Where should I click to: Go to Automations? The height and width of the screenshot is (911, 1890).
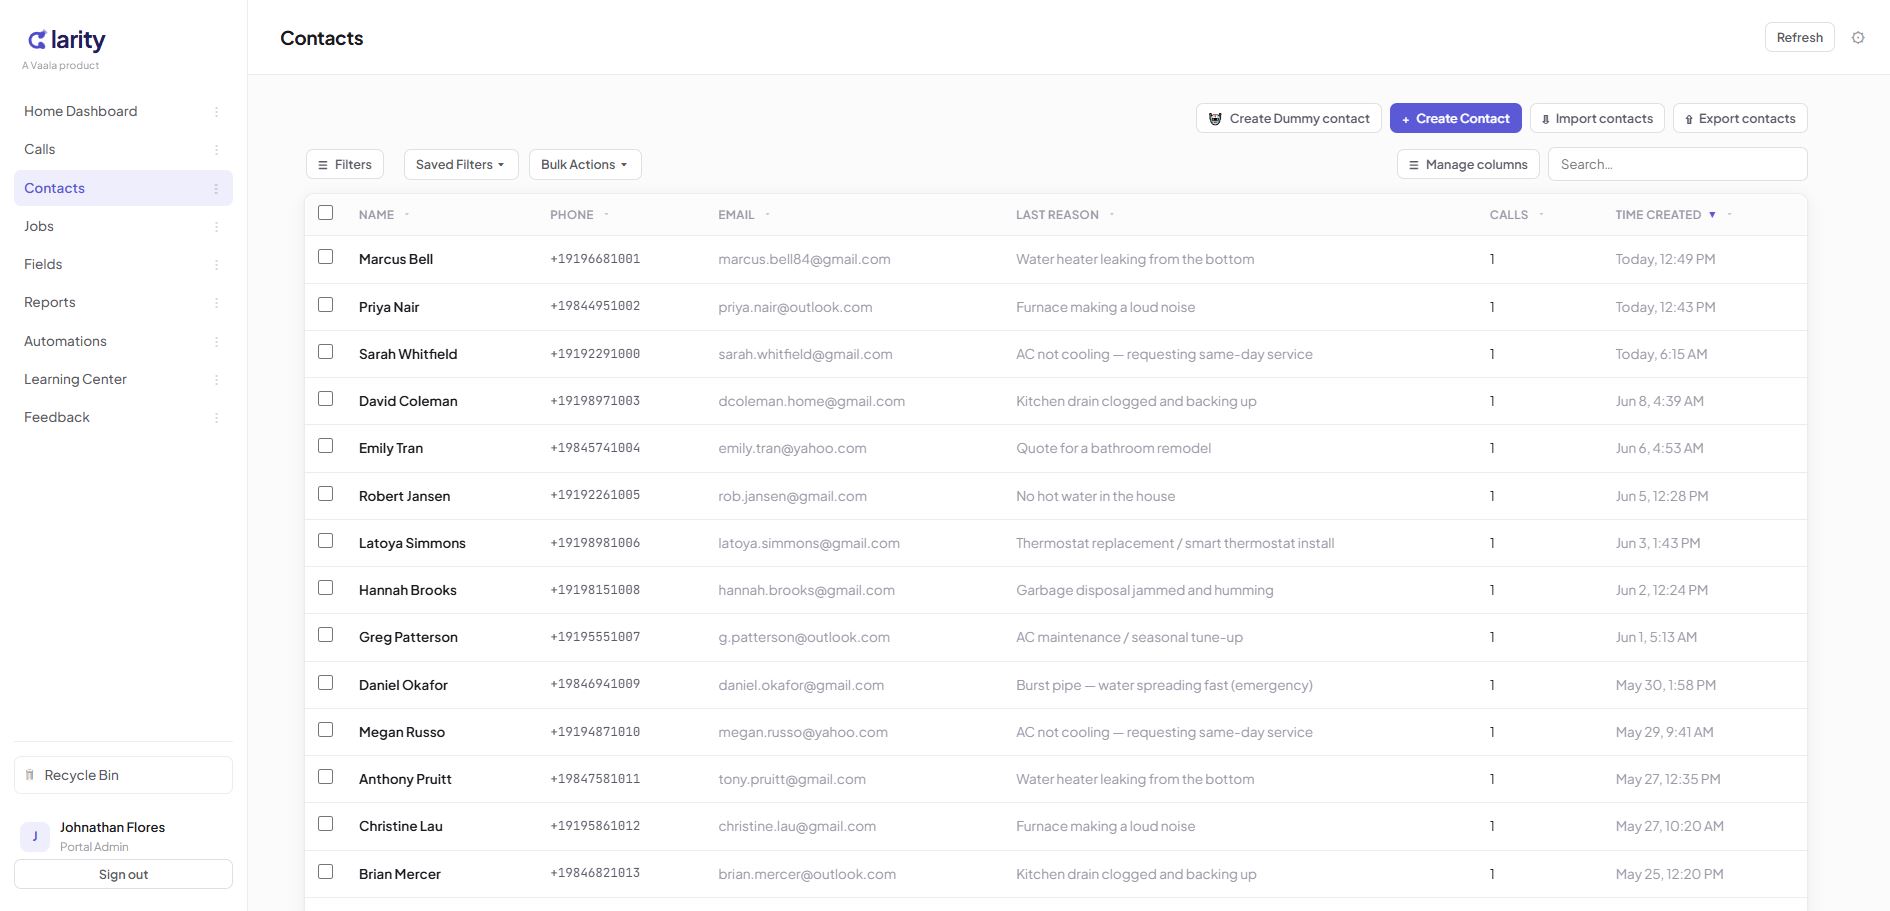click(65, 341)
